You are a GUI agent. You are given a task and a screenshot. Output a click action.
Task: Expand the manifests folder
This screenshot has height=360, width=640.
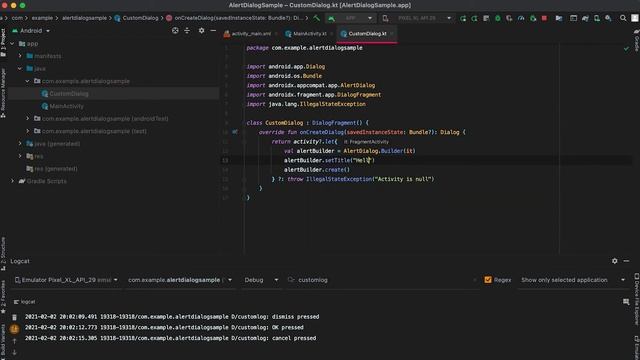20,56
